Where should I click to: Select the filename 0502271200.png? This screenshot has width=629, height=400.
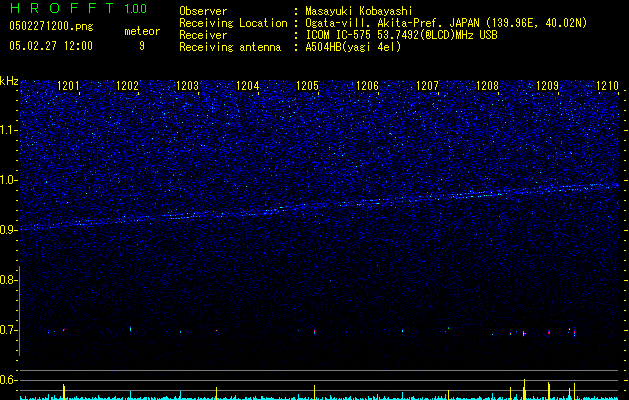pyautogui.click(x=51, y=26)
